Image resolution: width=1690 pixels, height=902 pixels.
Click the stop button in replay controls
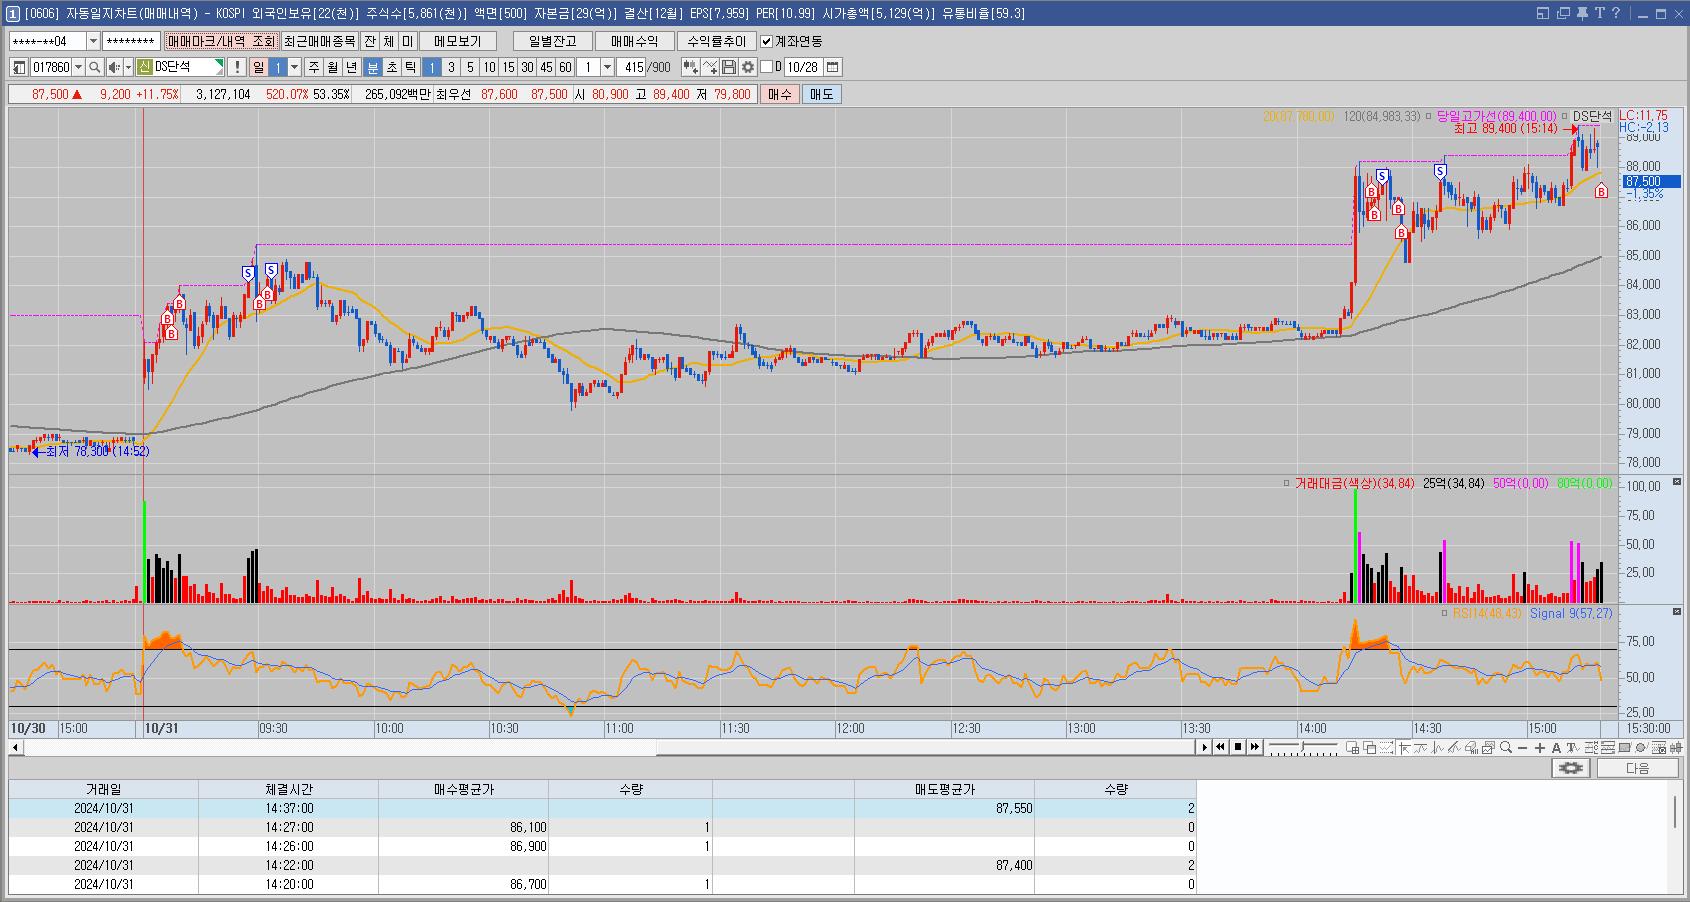point(1238,747)
